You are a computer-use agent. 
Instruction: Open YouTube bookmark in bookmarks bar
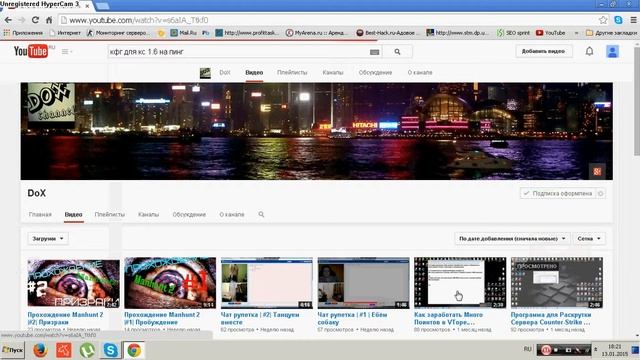tap(551, 33)
